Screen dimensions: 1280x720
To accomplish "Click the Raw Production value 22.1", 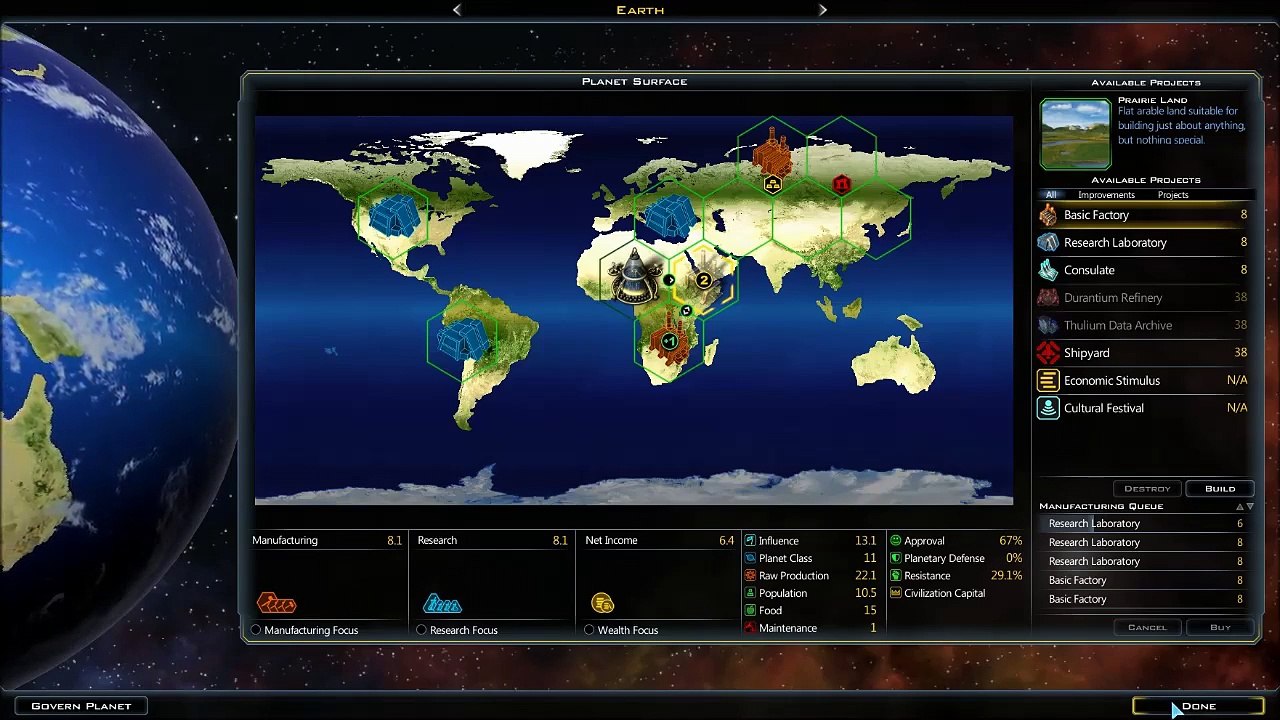I will tap(865, 576).
